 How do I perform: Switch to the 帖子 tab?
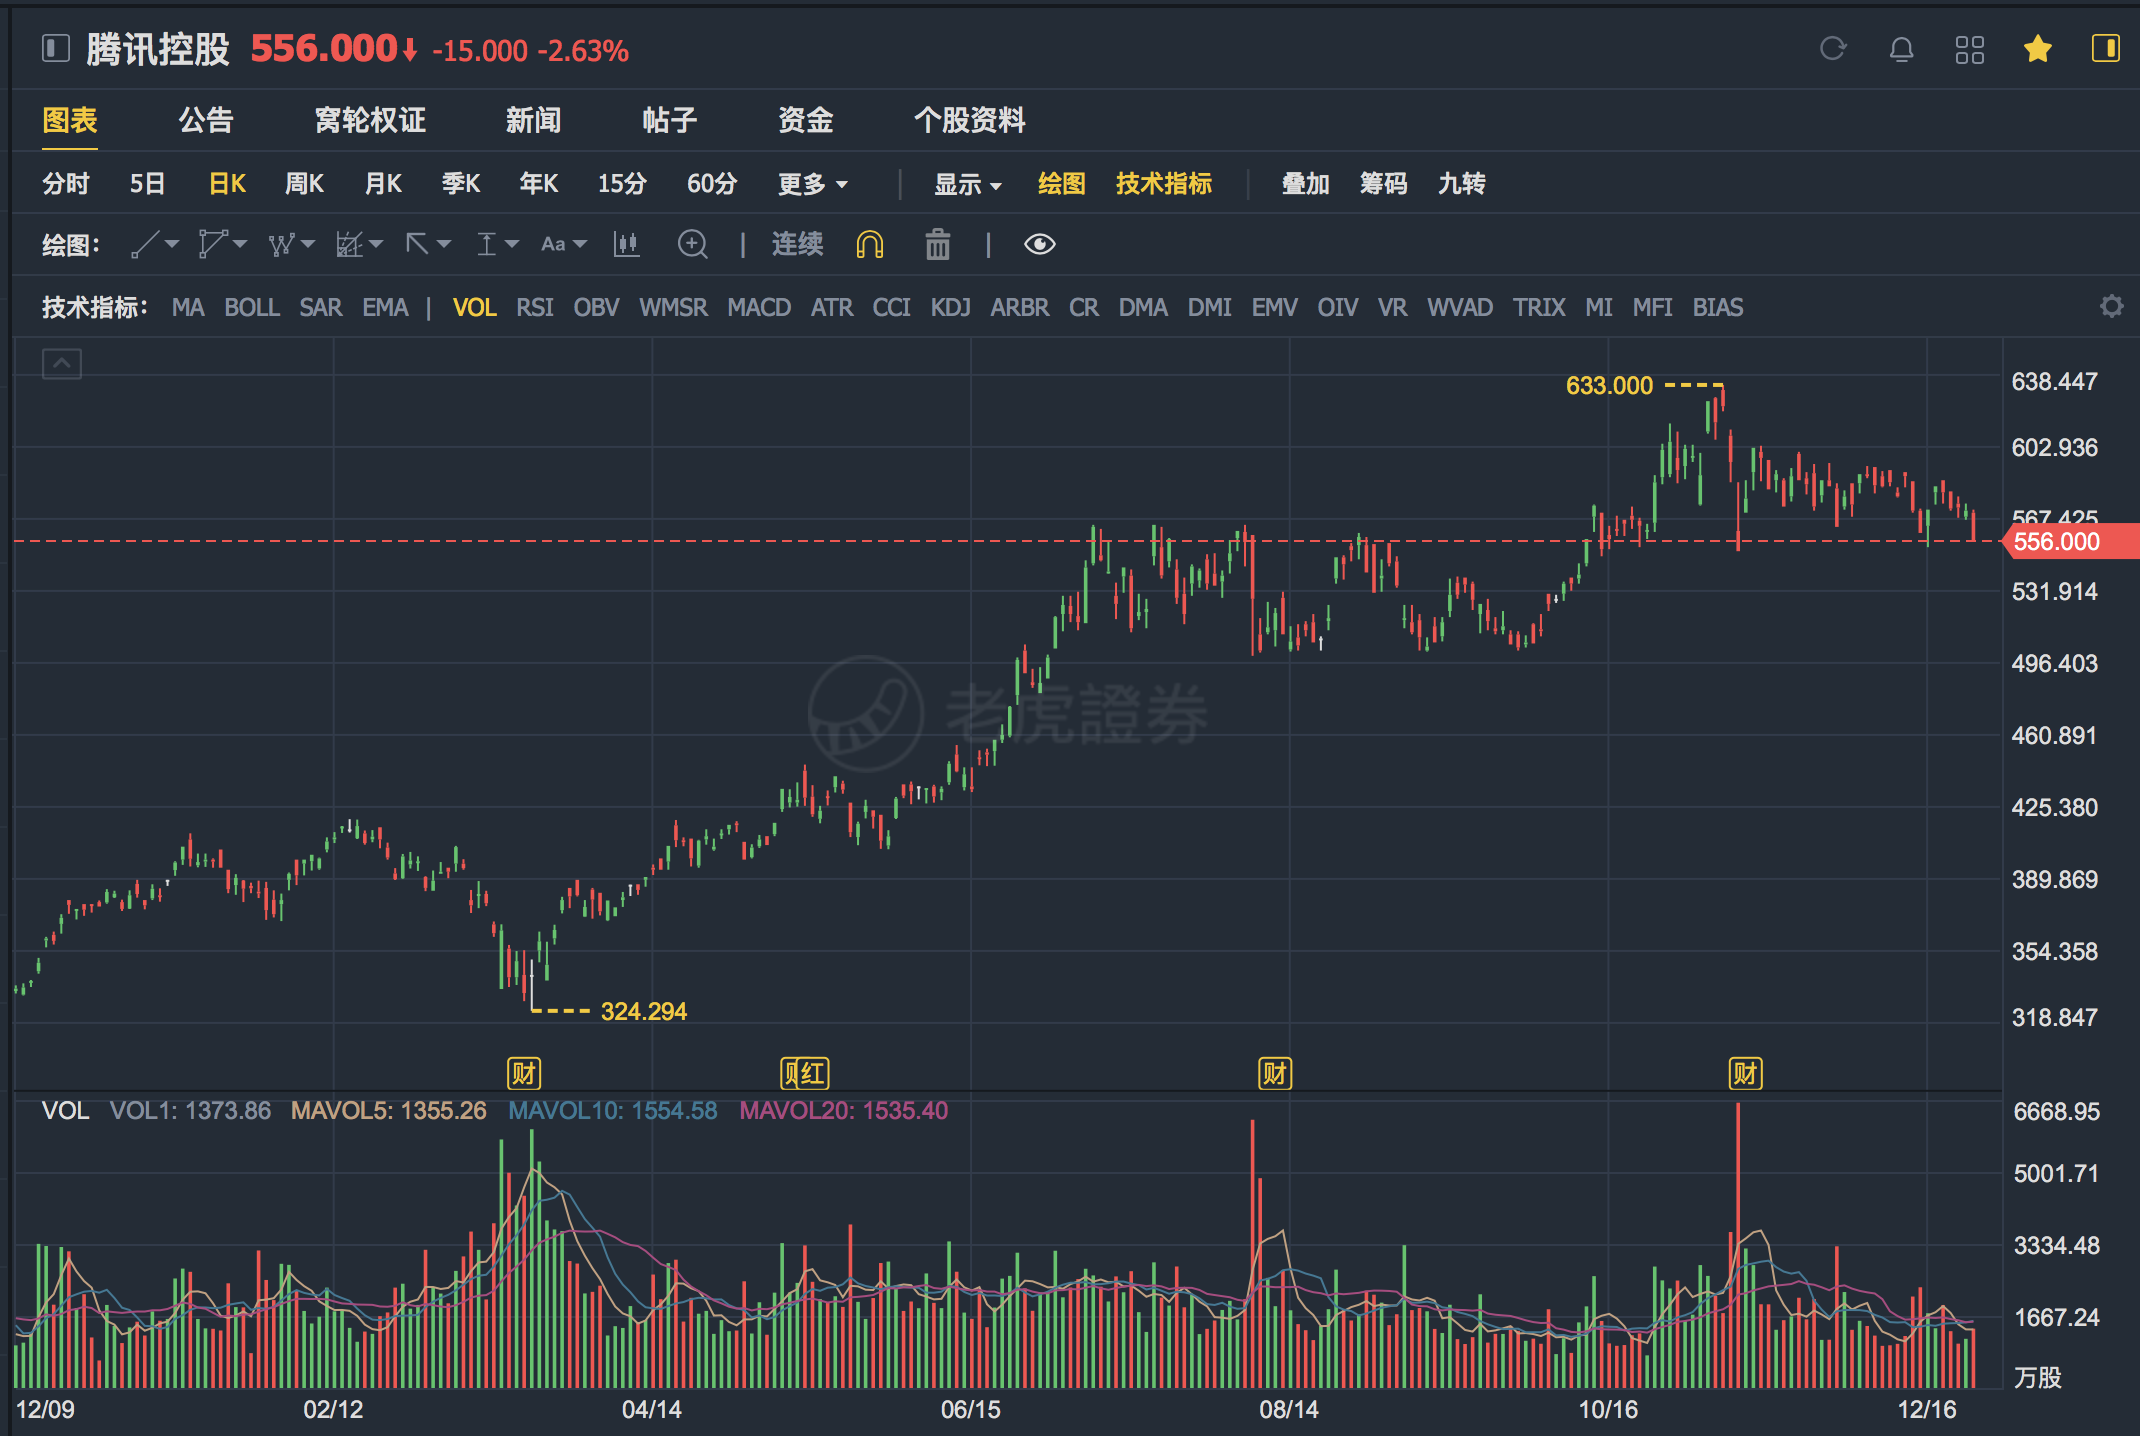click(x=669, y=120)
